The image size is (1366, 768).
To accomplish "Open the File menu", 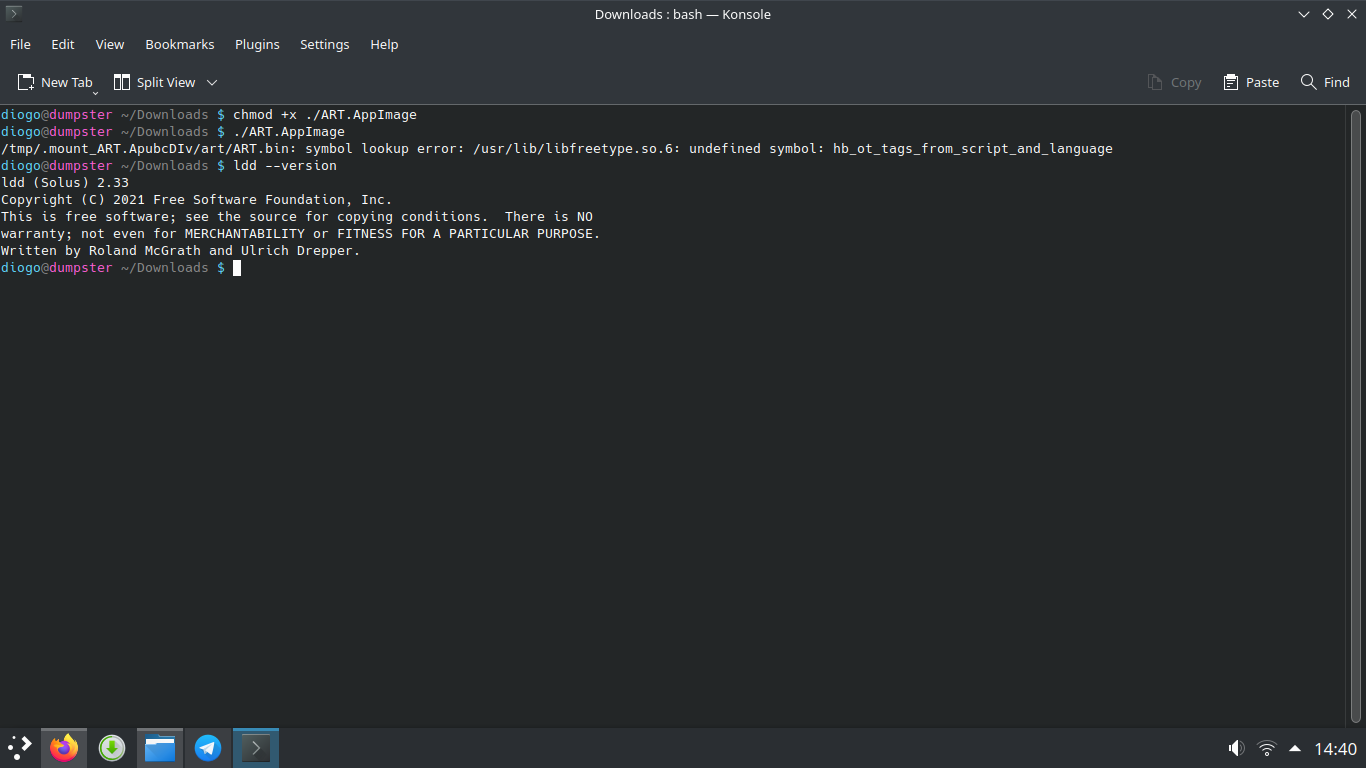I will click(x=20, y=44).
